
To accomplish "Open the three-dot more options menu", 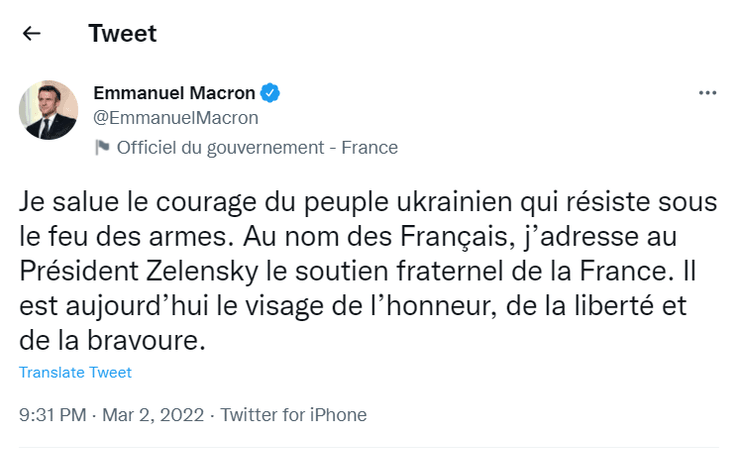I will 707,93.
